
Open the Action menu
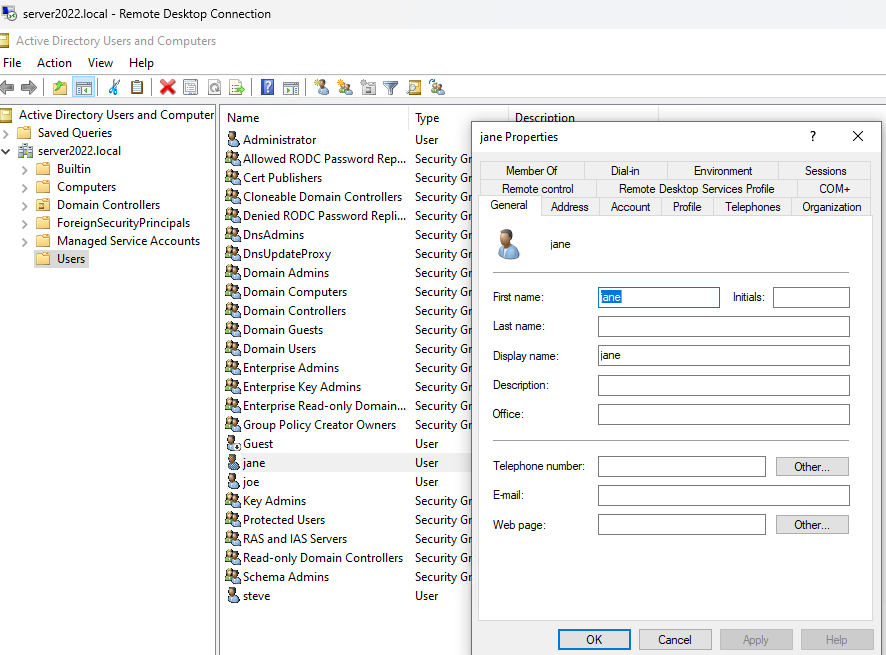54,63
